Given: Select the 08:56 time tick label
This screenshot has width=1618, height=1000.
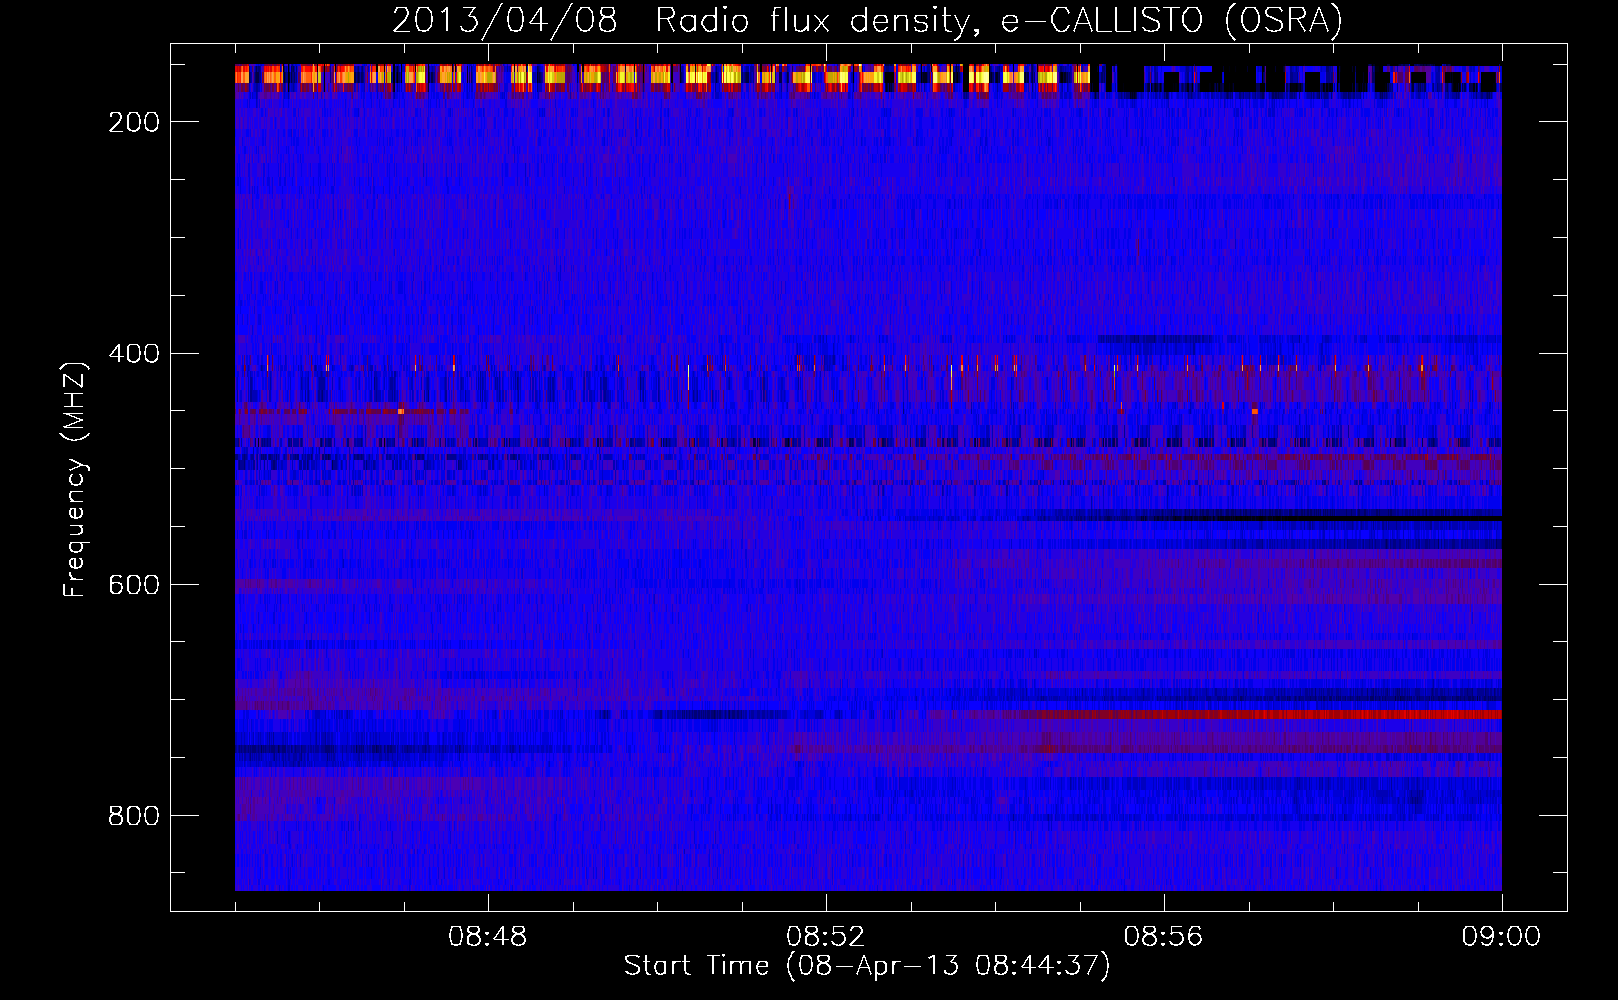Looking at the screenshot, I should click(1164, 937).
